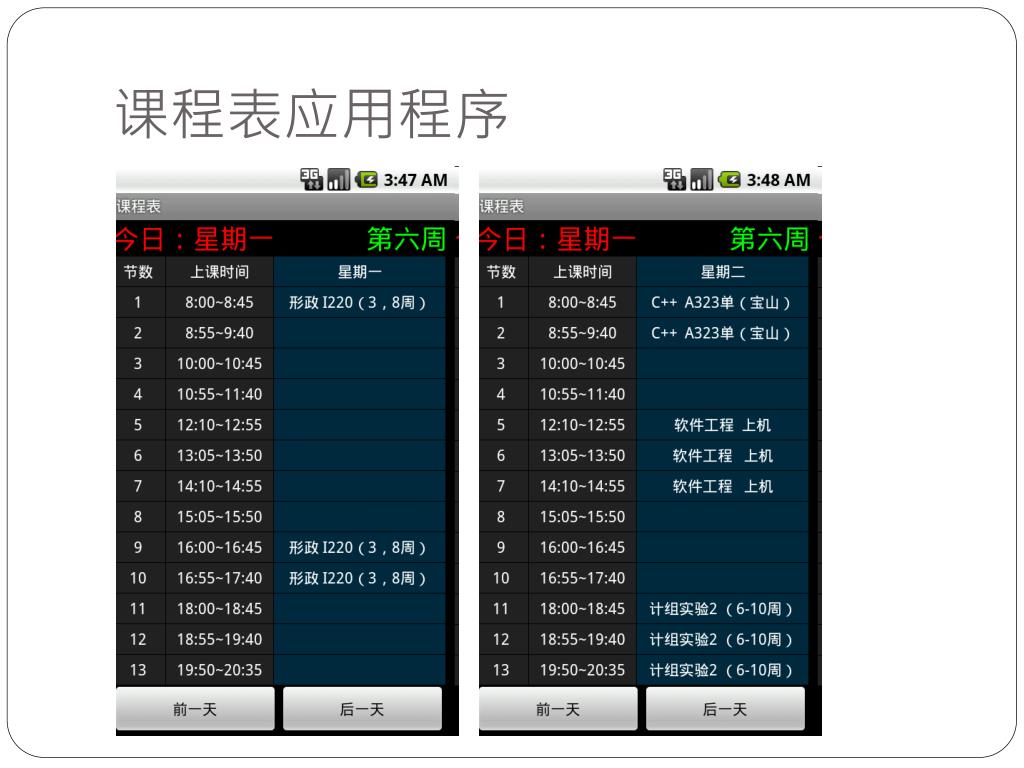This screenshot has height=768, width=1024.
Task: Click signal strength icon in right phone status bar
Action: 701,179
